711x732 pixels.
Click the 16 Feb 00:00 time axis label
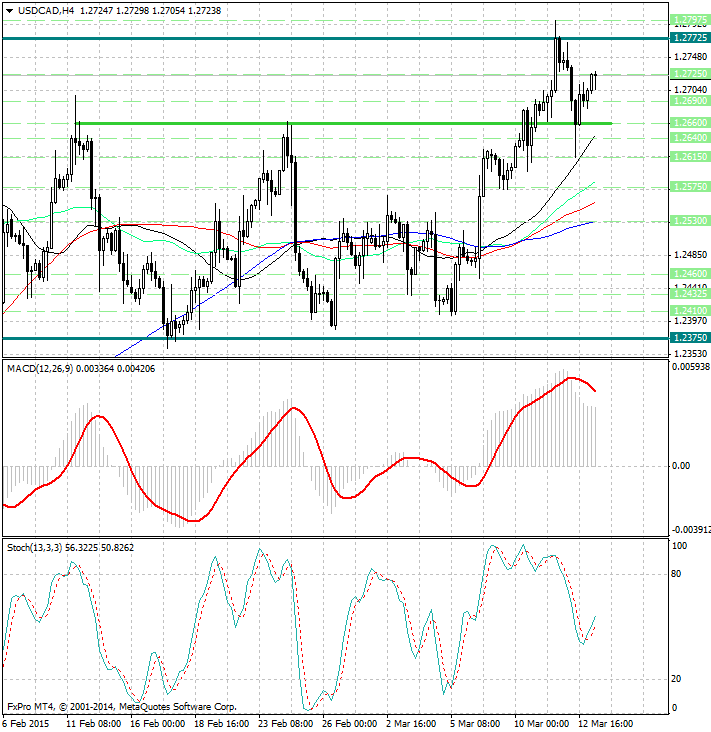tap(157, 724)
